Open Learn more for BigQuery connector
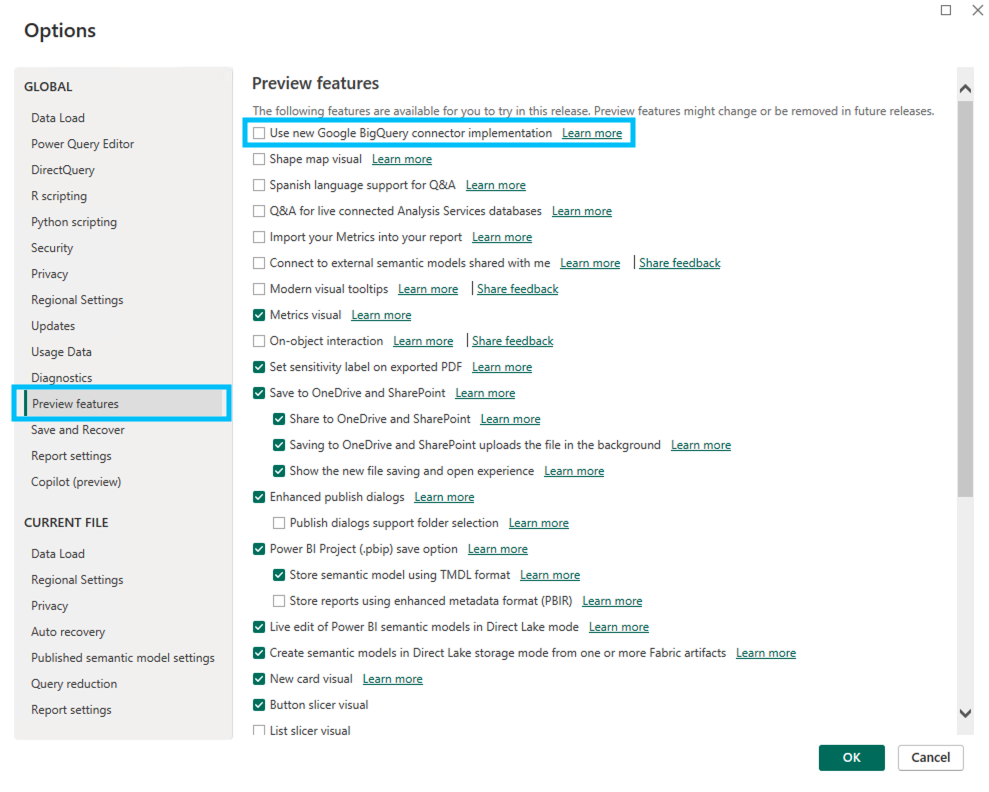The height and width of the screenshot is (792, 989). click(x=592, y=133)
